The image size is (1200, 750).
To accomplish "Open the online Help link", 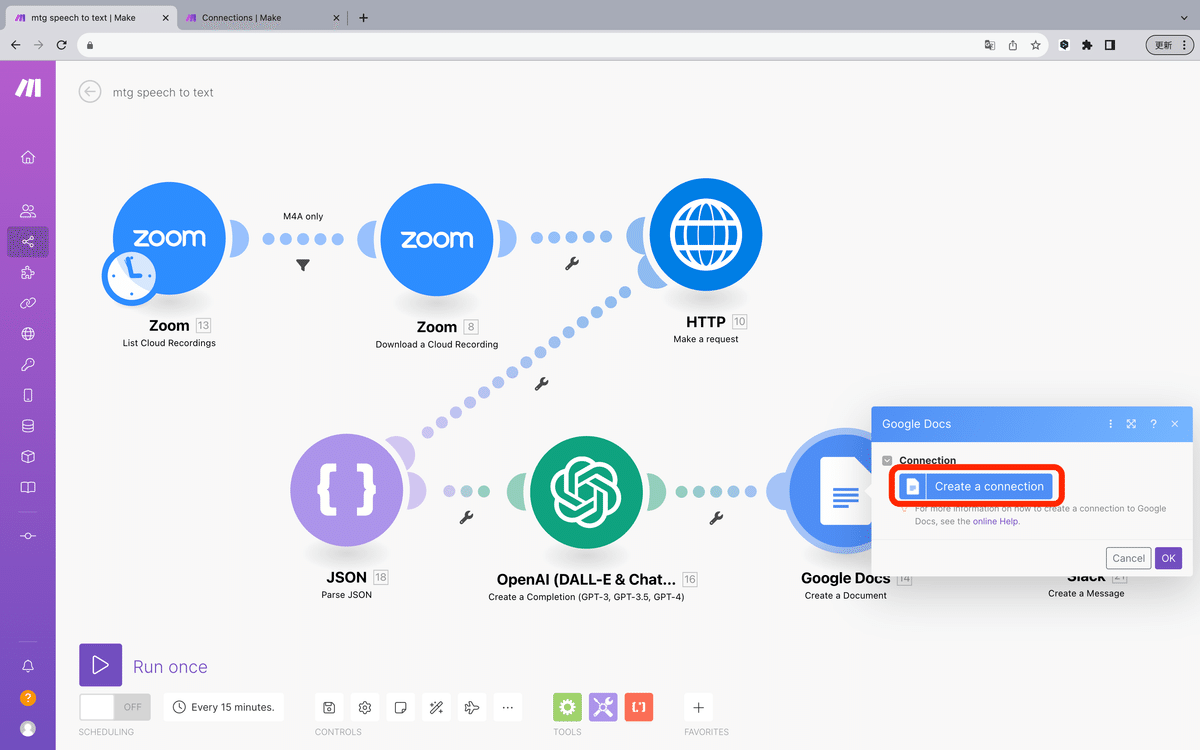I will tap(996, 521).
